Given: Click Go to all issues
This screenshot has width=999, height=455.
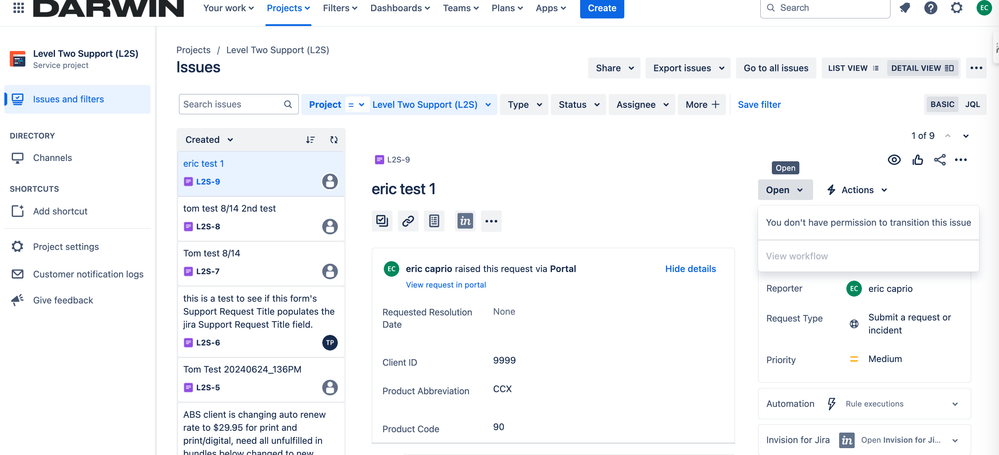Looking at the screenshot, I should point(776,68).
